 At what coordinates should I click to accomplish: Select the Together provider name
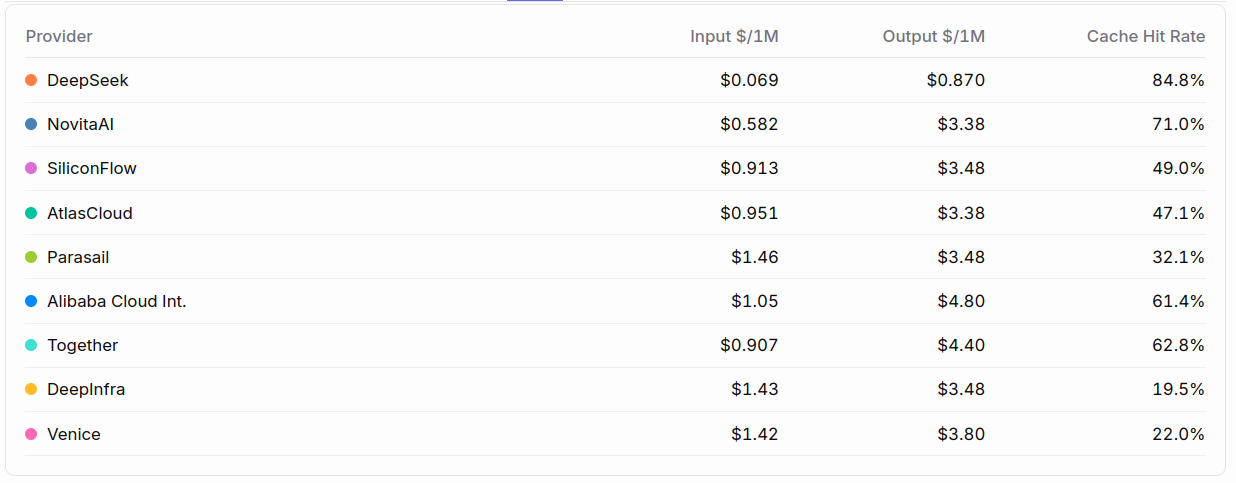83,345
